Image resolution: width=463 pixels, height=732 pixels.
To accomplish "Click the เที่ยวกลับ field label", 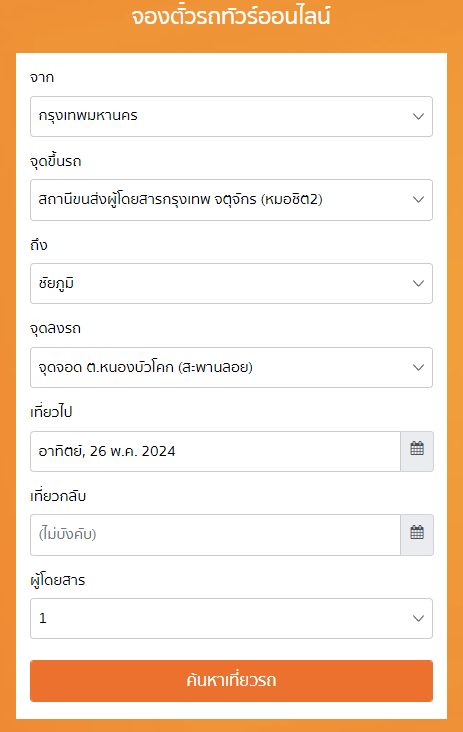I will point(58,495).
